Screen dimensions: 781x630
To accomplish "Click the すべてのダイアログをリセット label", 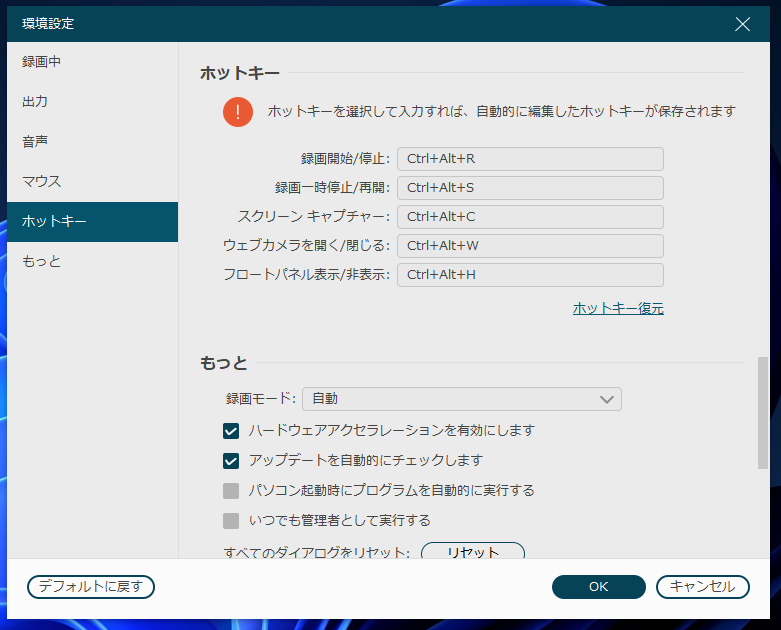I will pos(317,552).
